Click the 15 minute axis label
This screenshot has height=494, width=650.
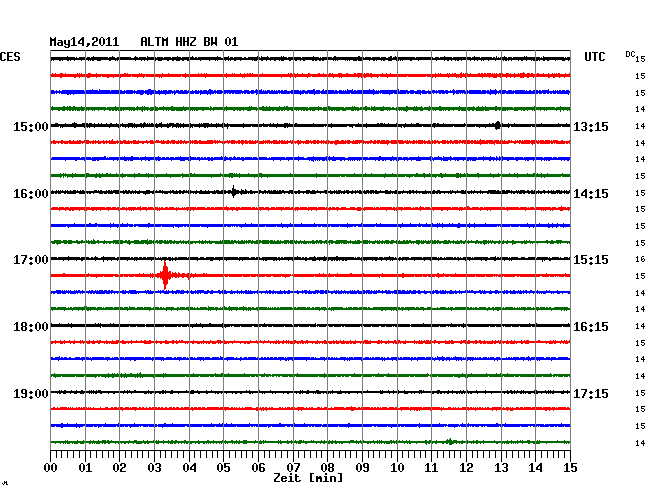pos(570,467)
